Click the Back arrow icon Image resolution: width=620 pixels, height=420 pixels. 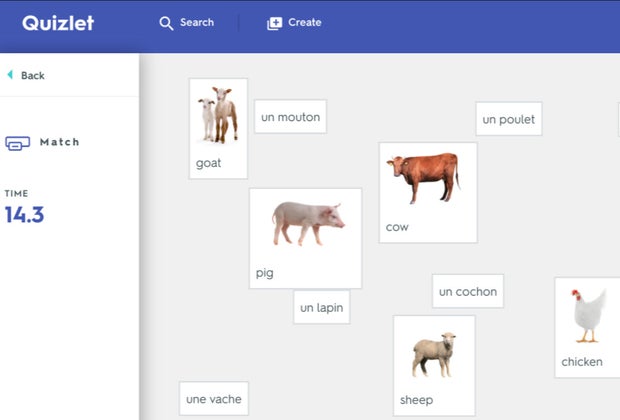pyautogui.click(x=10, y=75)
